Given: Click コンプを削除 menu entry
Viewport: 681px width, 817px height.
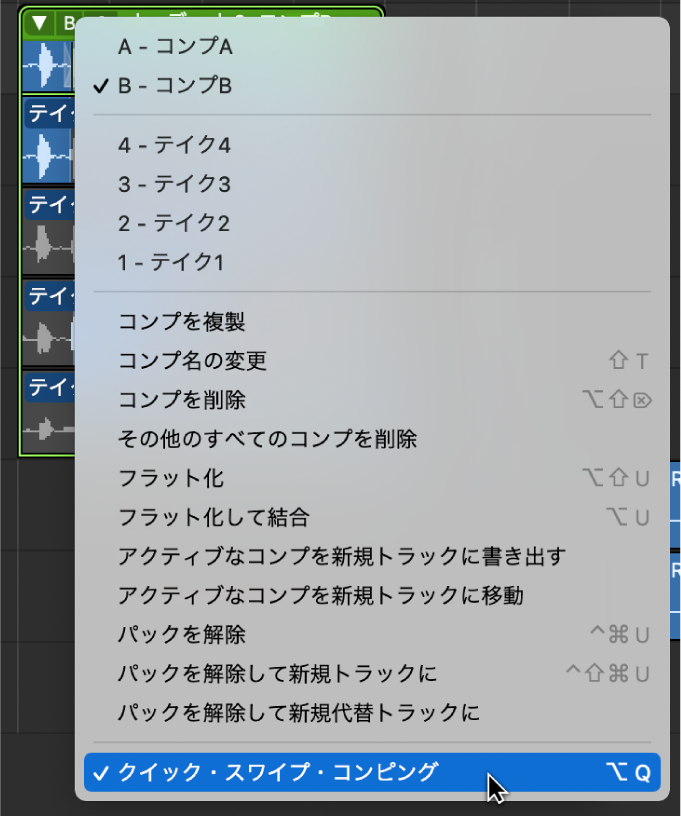Looking at the screenshot, I should click(372, 400).
